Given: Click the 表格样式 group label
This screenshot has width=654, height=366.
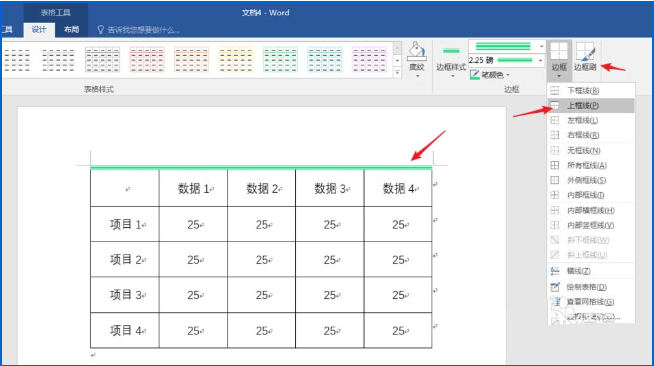Looking at the screenshot, I should (99, 89).
